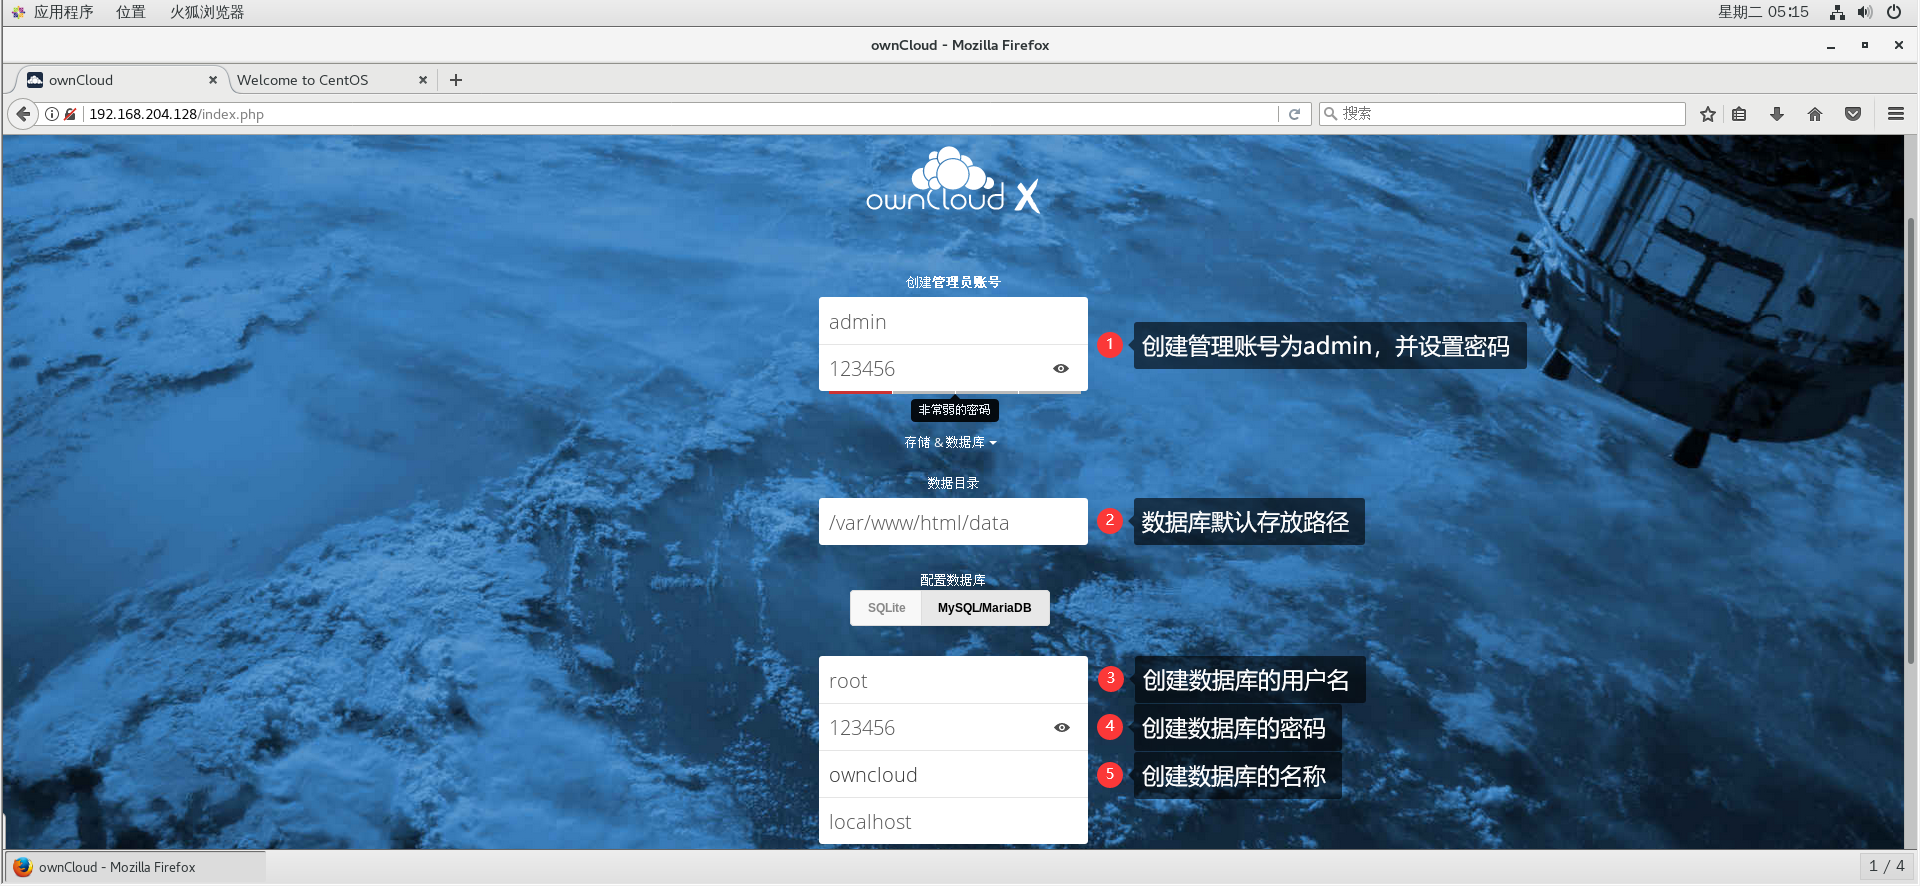Image resolution: width=1920 pixels, height=886 pixels.
Task: Maximize the Firefox window
Action: coord(1864,45)
